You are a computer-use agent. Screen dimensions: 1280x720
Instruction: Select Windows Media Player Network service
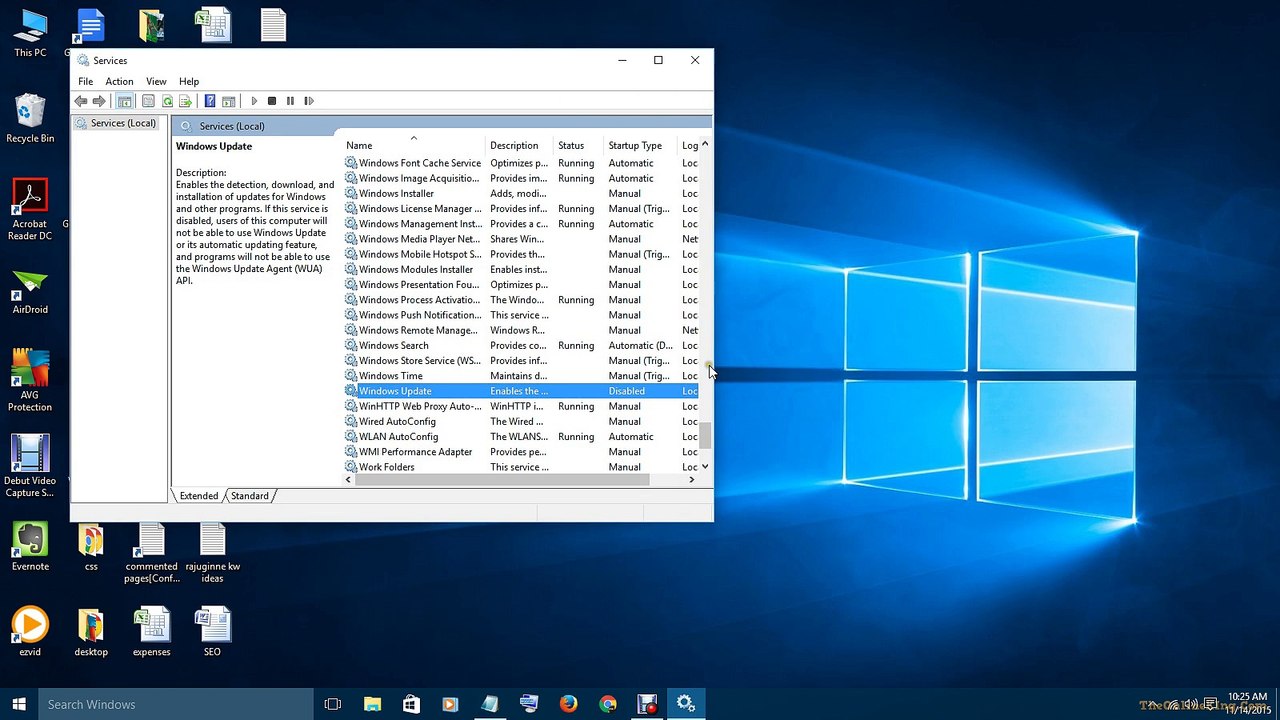(x=522, y=239)
